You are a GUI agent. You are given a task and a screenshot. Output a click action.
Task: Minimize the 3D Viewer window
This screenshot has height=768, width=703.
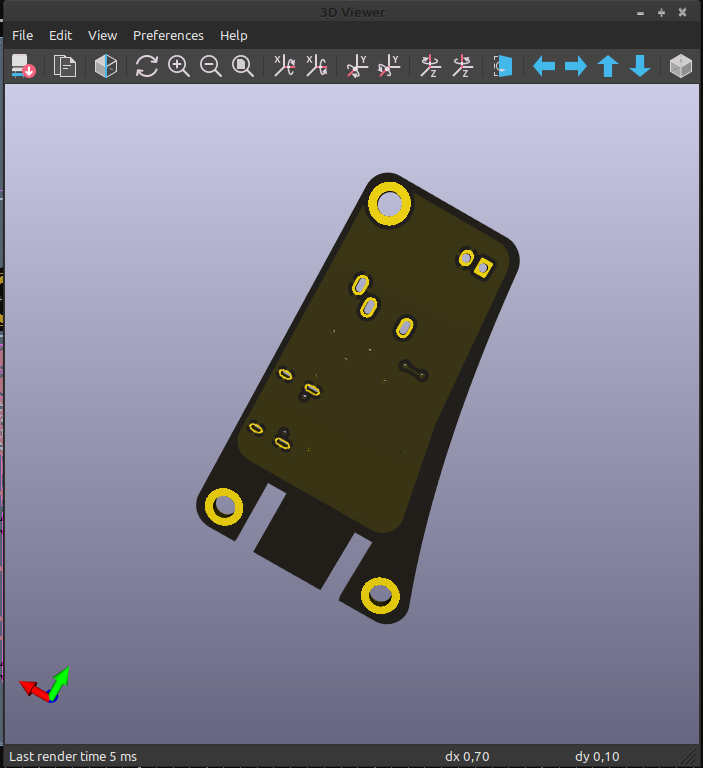640,13
